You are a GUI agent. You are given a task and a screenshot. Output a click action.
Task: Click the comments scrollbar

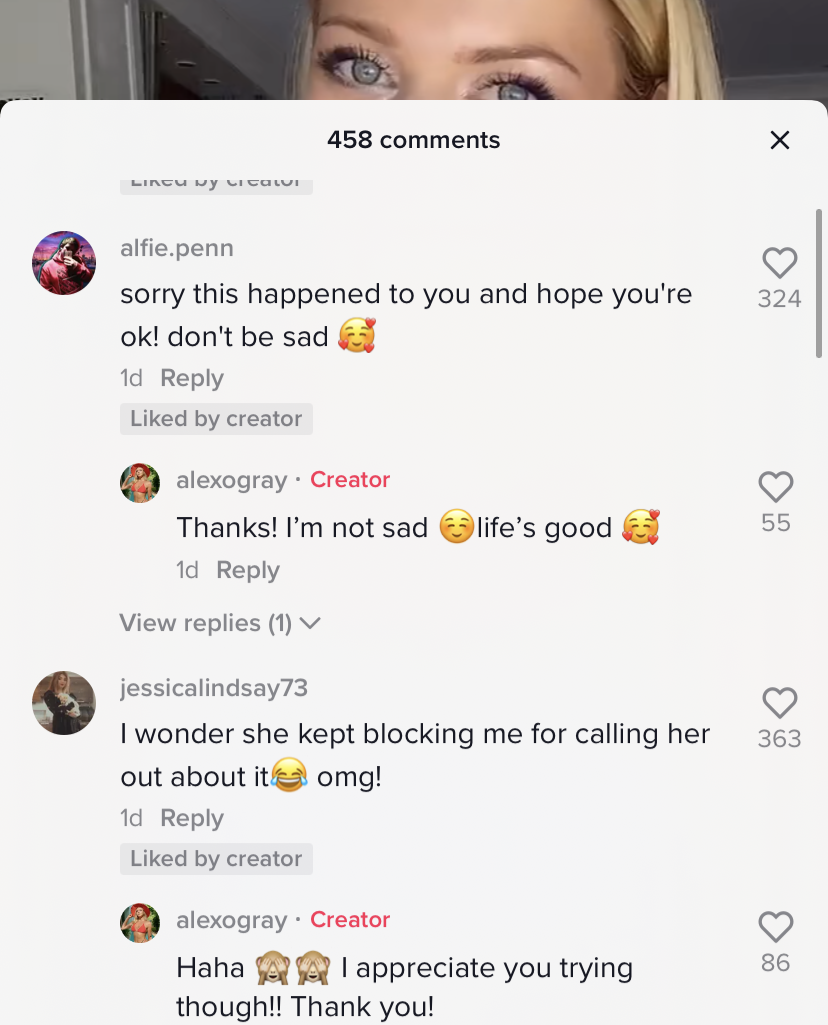tap(819, 285)
